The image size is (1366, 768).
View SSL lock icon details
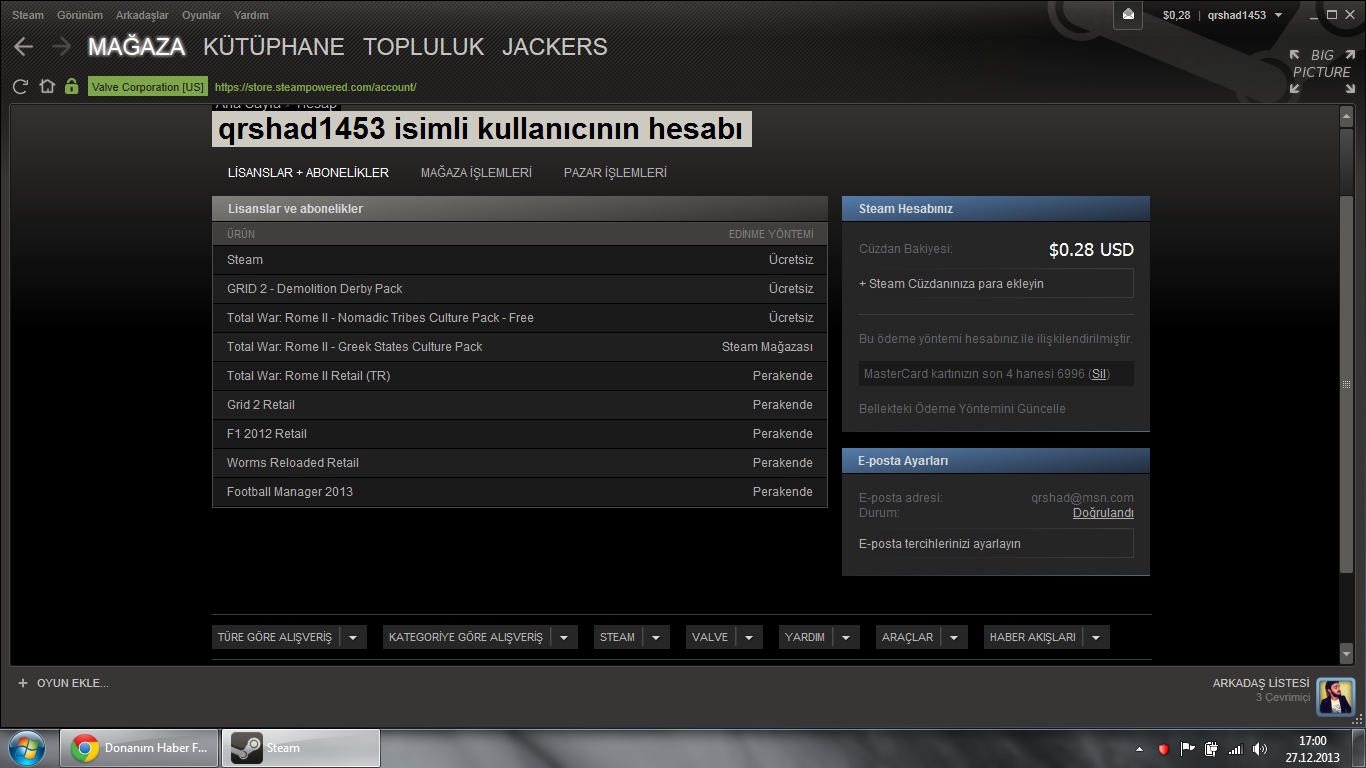coord(71,87)
